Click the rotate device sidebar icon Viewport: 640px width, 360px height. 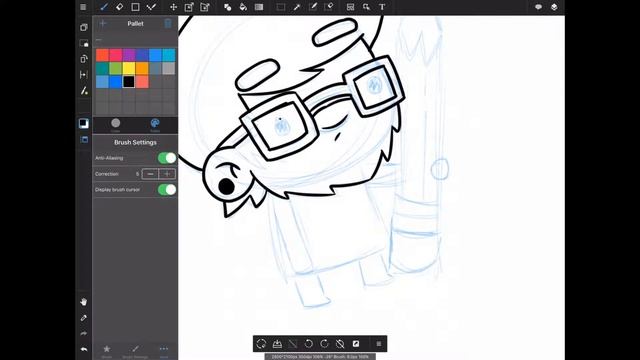point(84,59)
